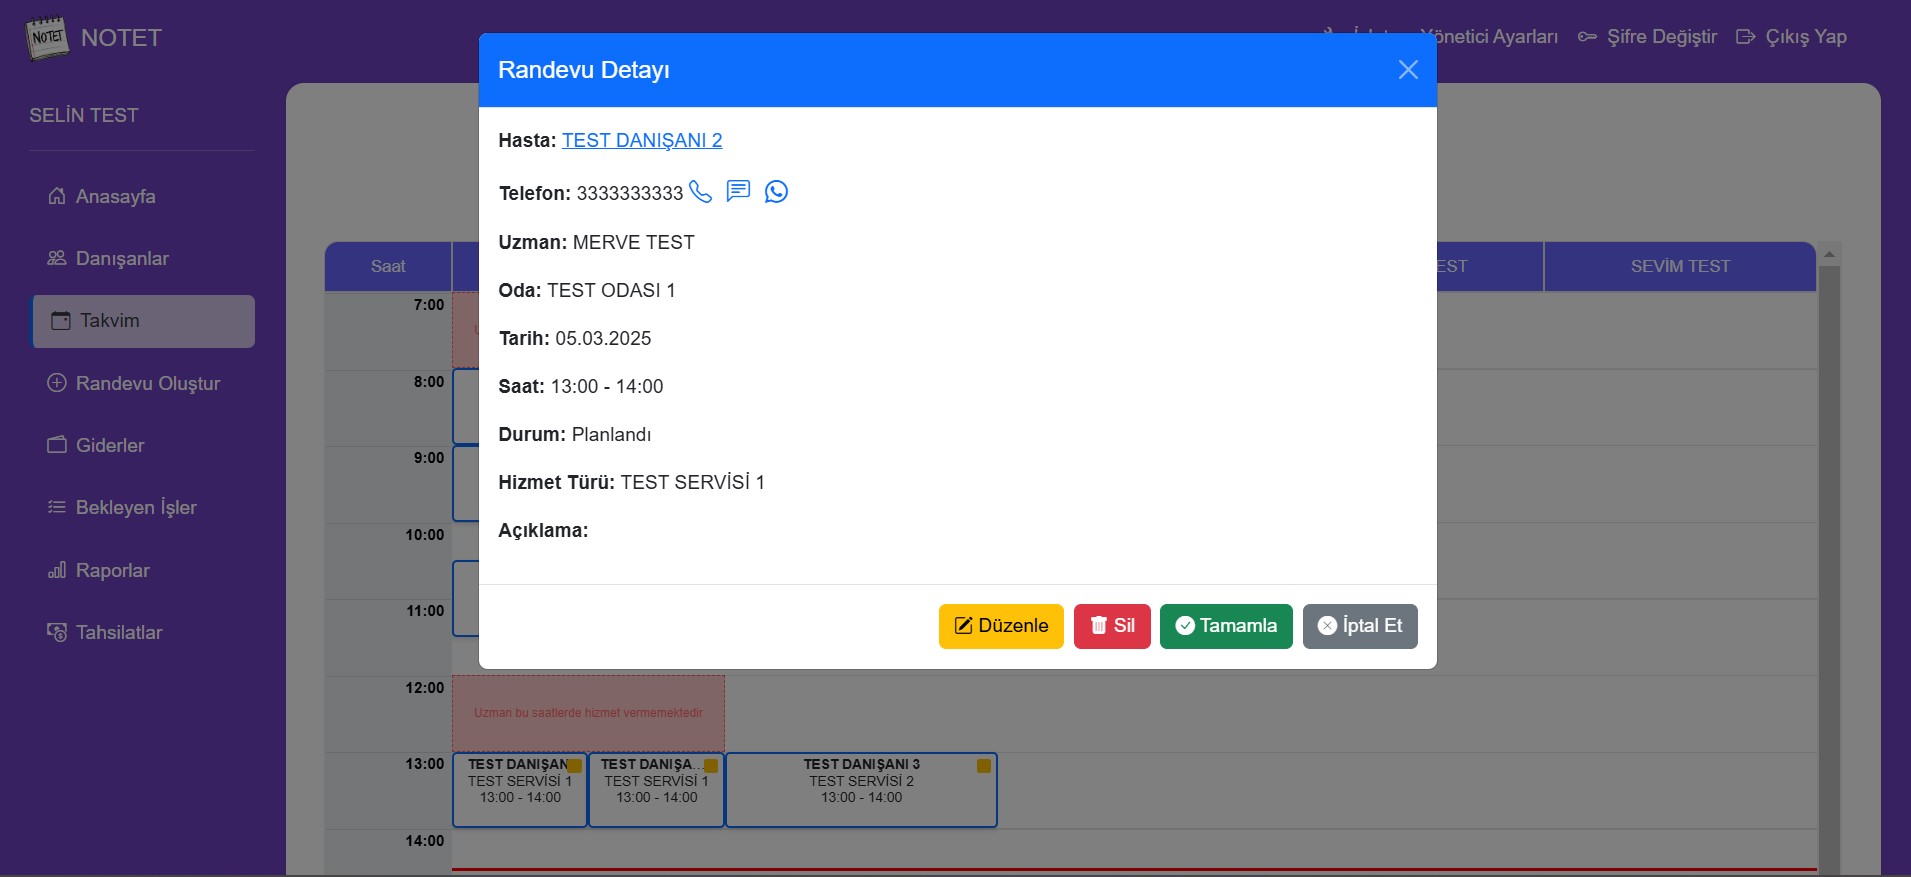Click yellow status square on TEST DANIŞANI 3

click(984, 766)
